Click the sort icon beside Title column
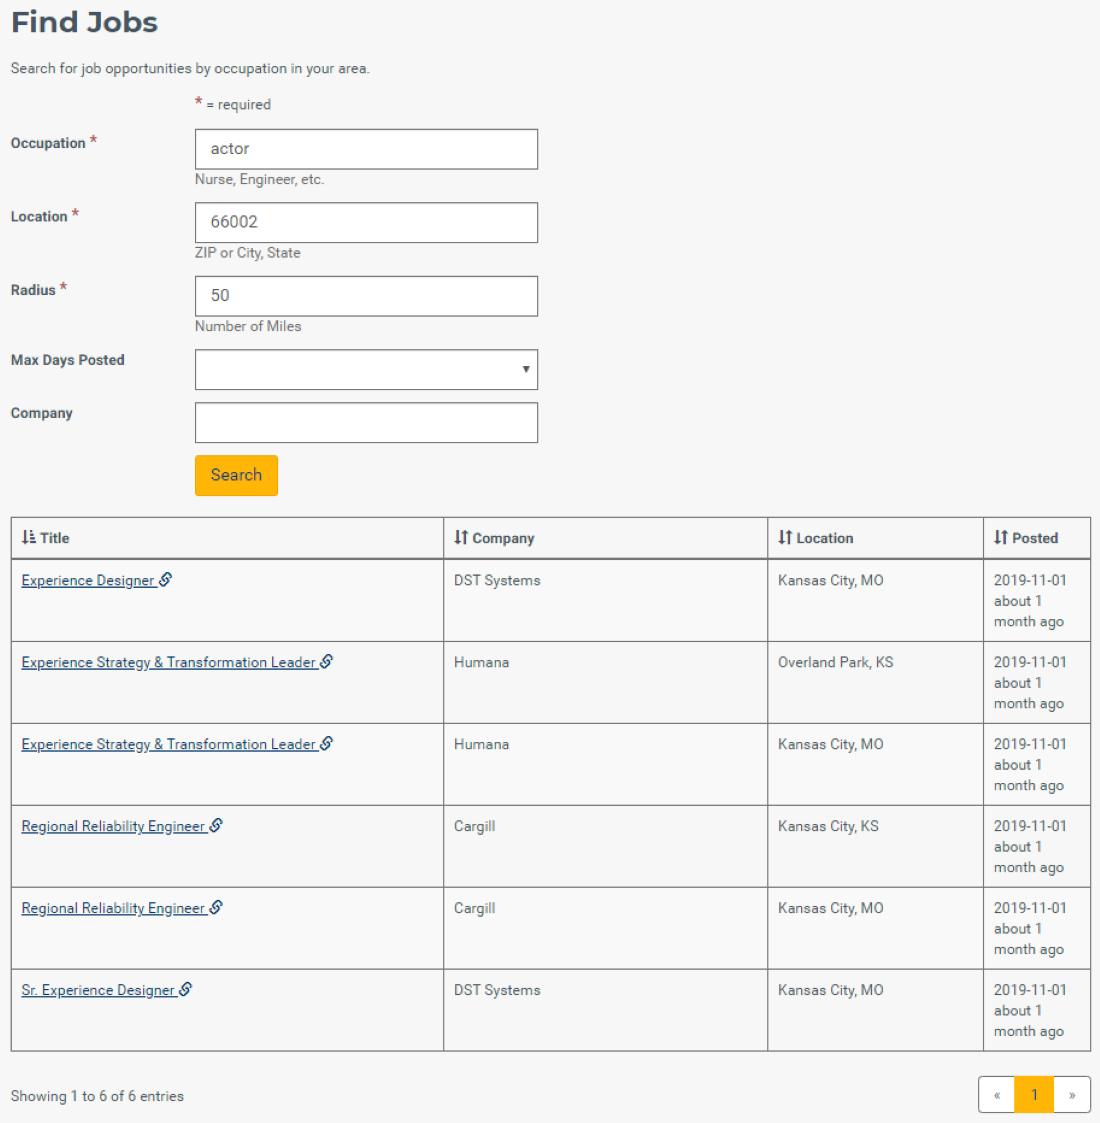 [x=29, y=537]
